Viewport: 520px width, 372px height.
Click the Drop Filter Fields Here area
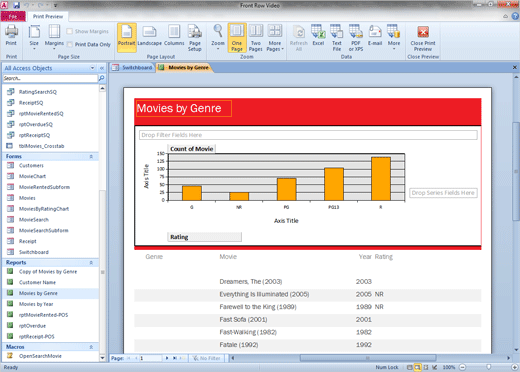coord(308,135)
